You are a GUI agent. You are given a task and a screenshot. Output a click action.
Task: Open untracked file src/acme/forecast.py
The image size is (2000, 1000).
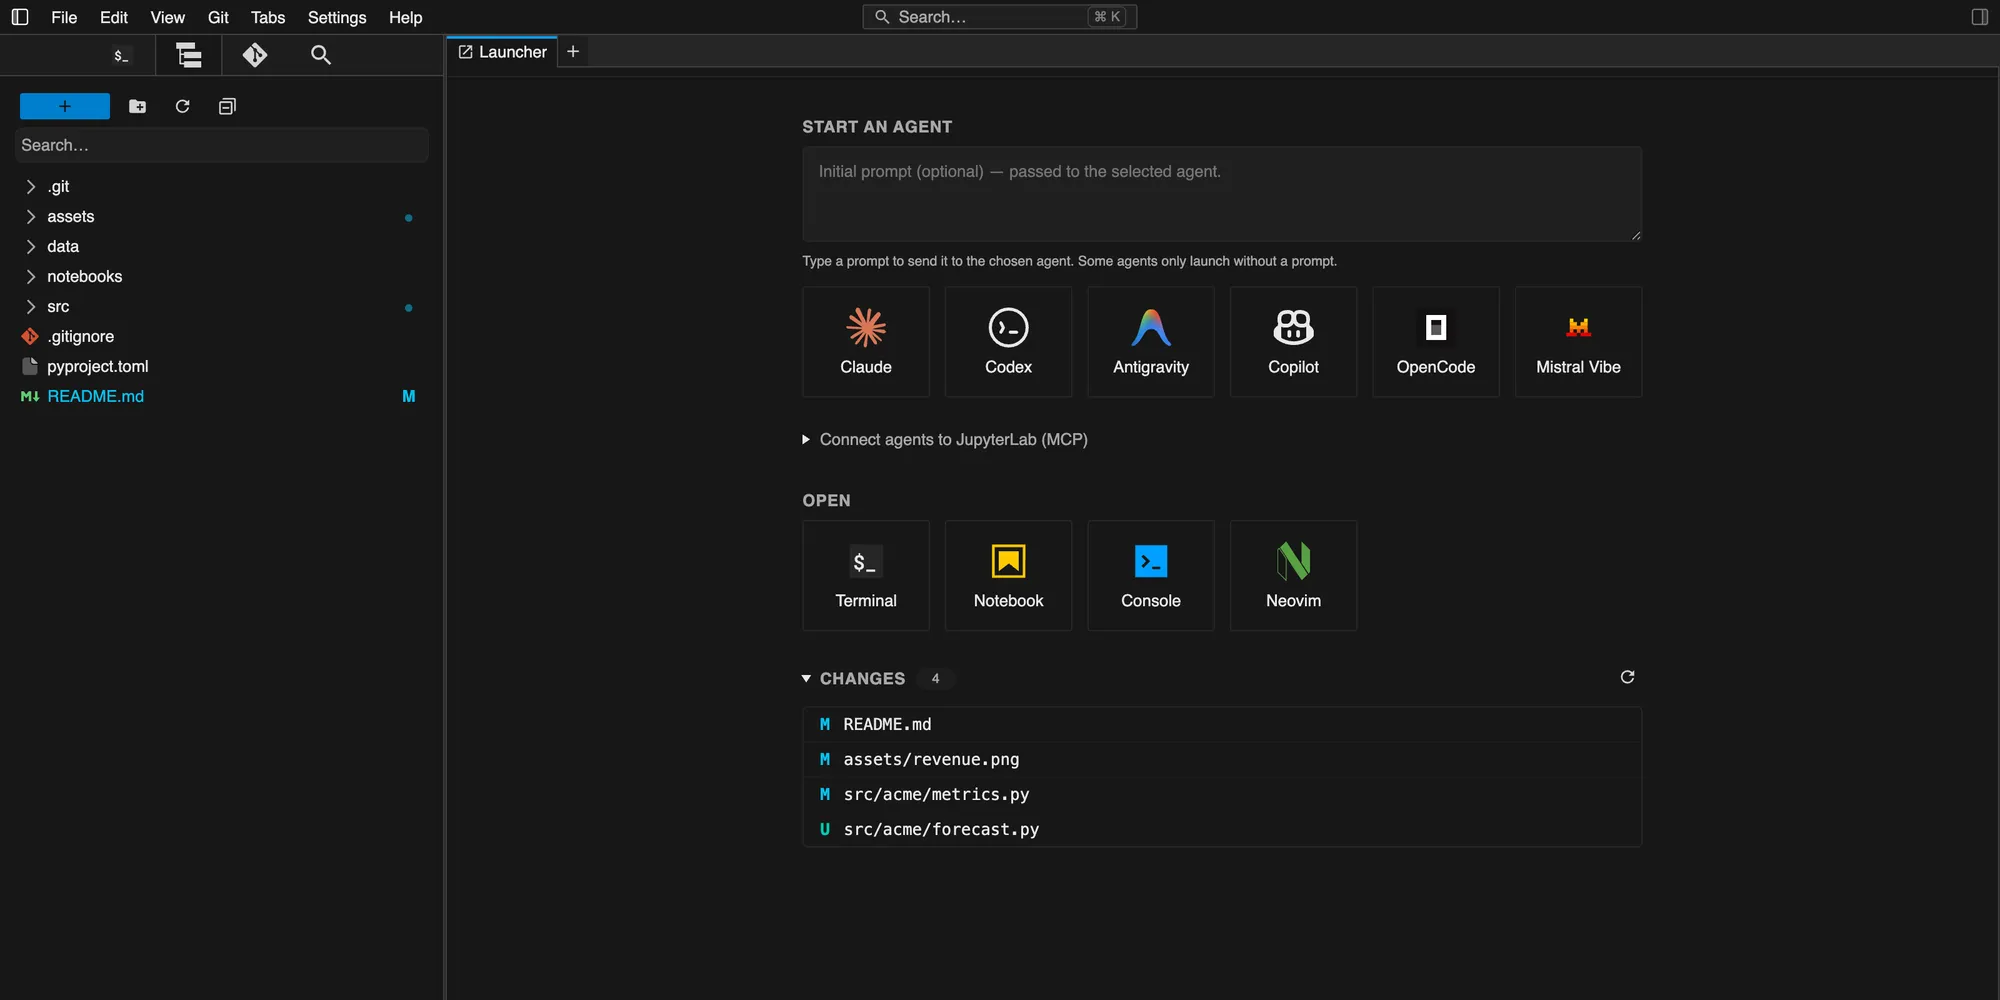point(1222,830)
